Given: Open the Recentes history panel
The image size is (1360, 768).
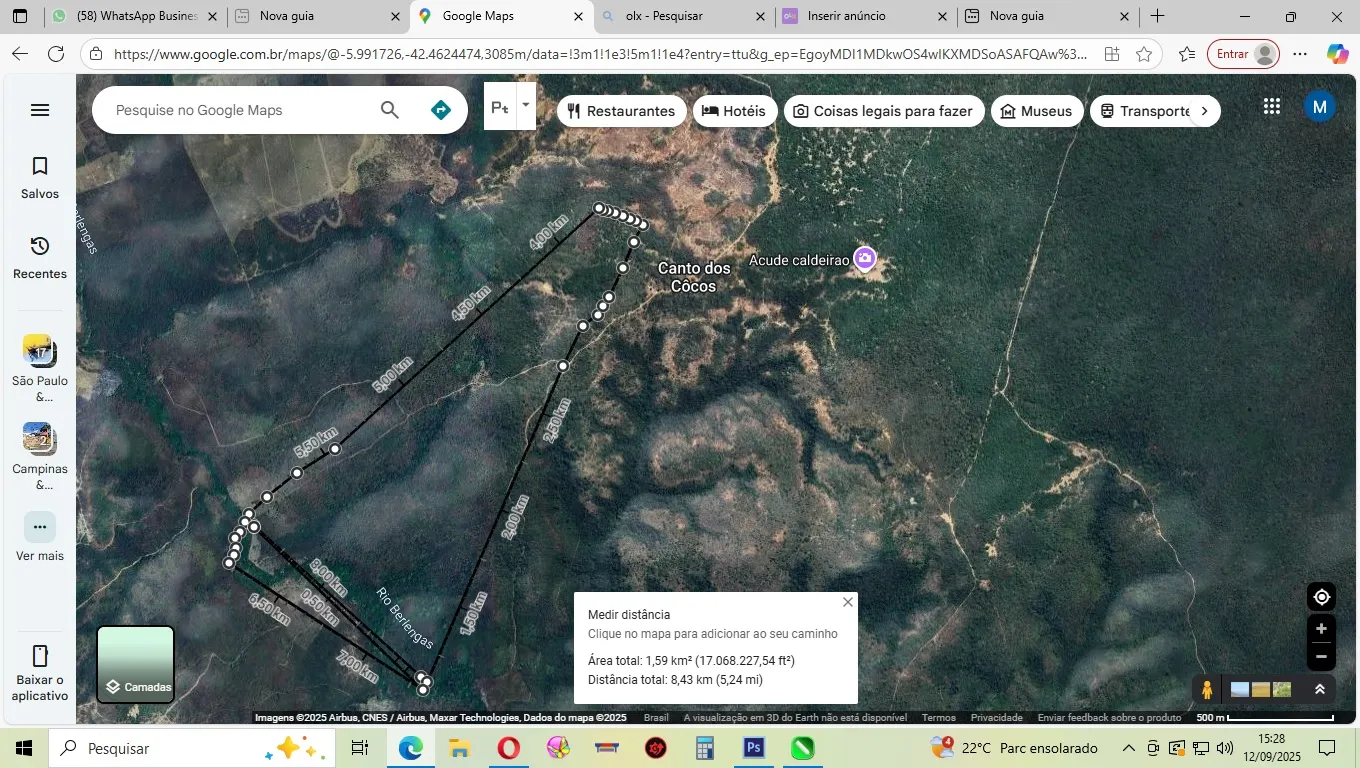Looking at the screenshot, I should pyautogui.click(x=40, y=257).
